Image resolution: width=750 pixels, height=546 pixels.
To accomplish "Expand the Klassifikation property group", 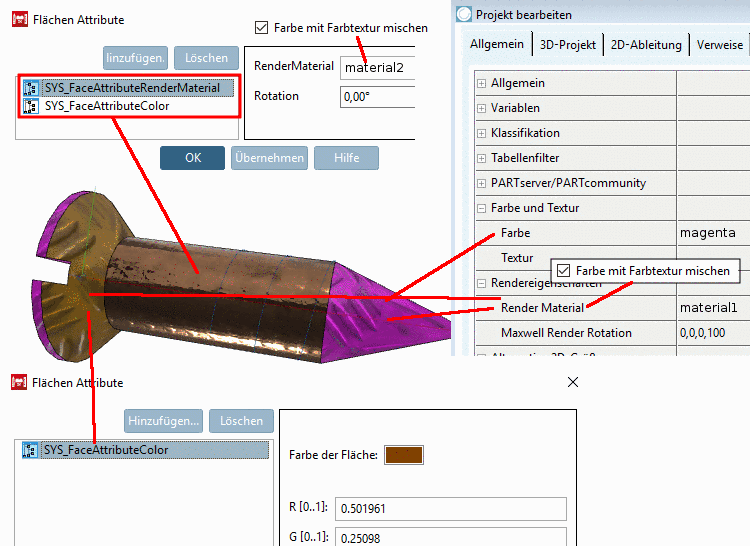I will pyautogui.click(x=481, y=133).
